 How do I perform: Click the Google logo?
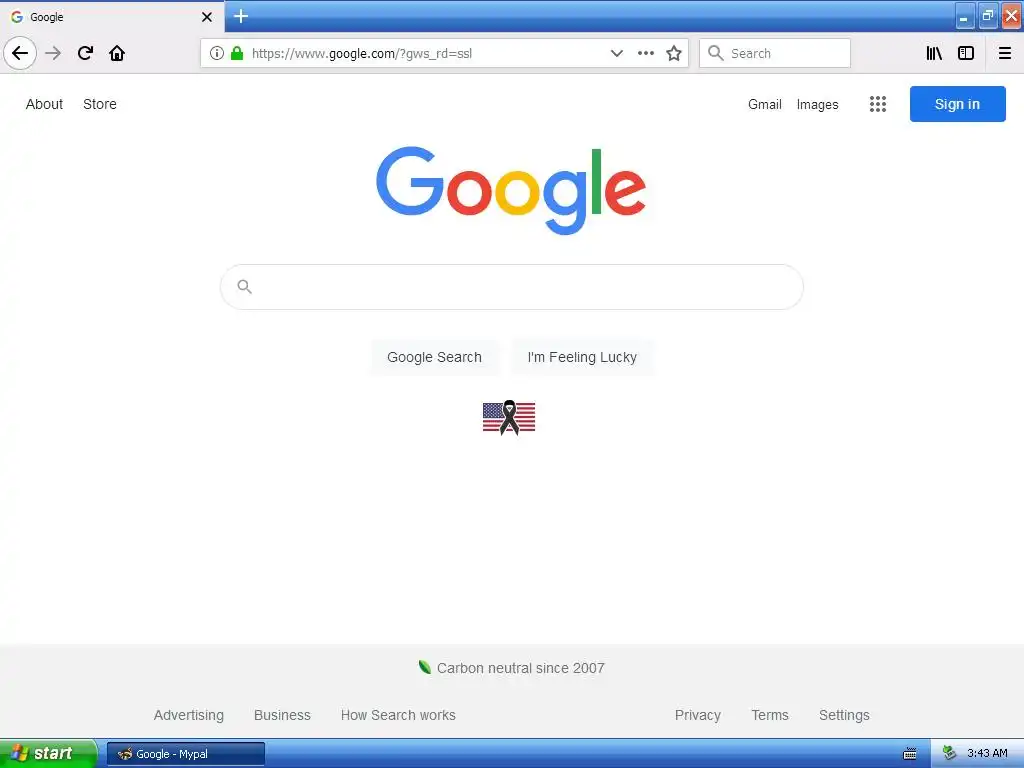coord(511,190)
